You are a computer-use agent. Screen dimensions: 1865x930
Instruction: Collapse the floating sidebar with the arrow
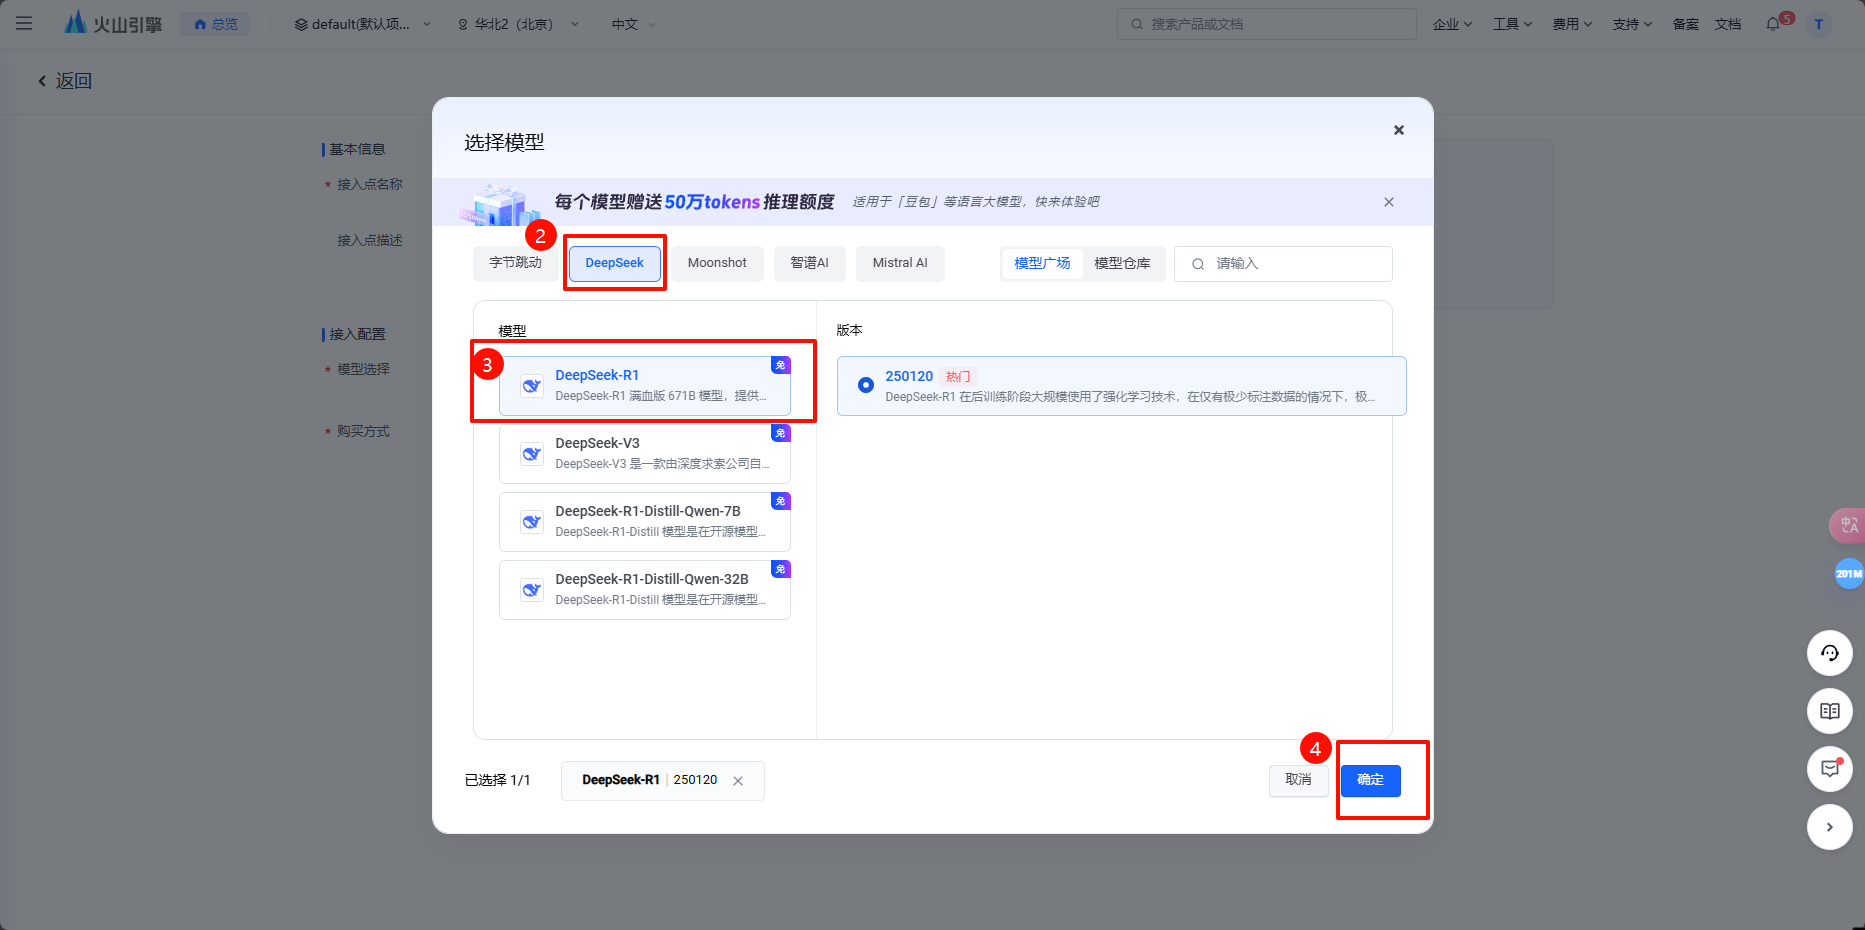click(1830, 827)
